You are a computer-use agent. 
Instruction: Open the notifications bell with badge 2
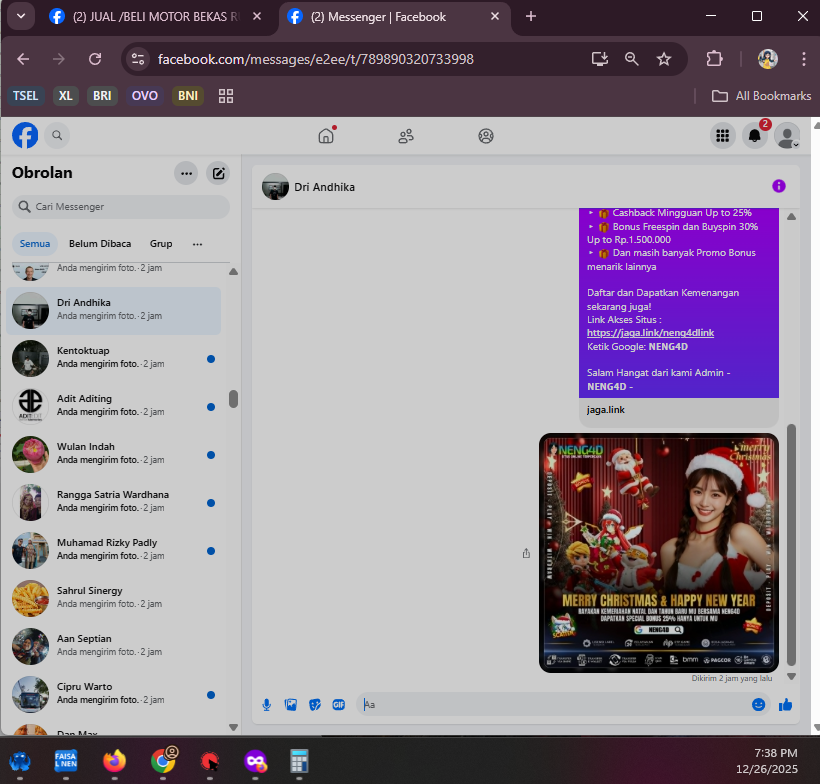point(755,136)
